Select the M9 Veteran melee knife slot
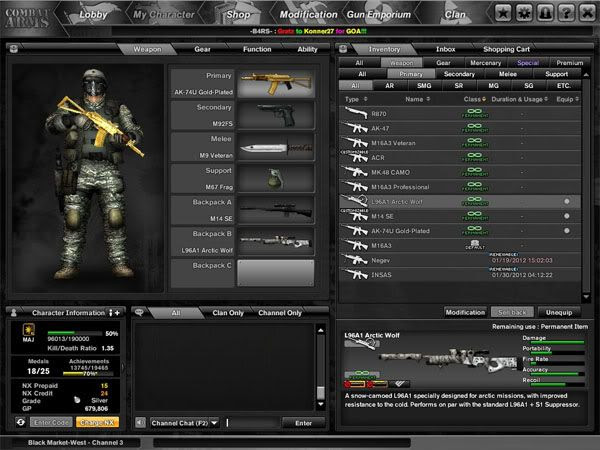Image resolution: width=600 pixels, height=450 pixels. 276,147
